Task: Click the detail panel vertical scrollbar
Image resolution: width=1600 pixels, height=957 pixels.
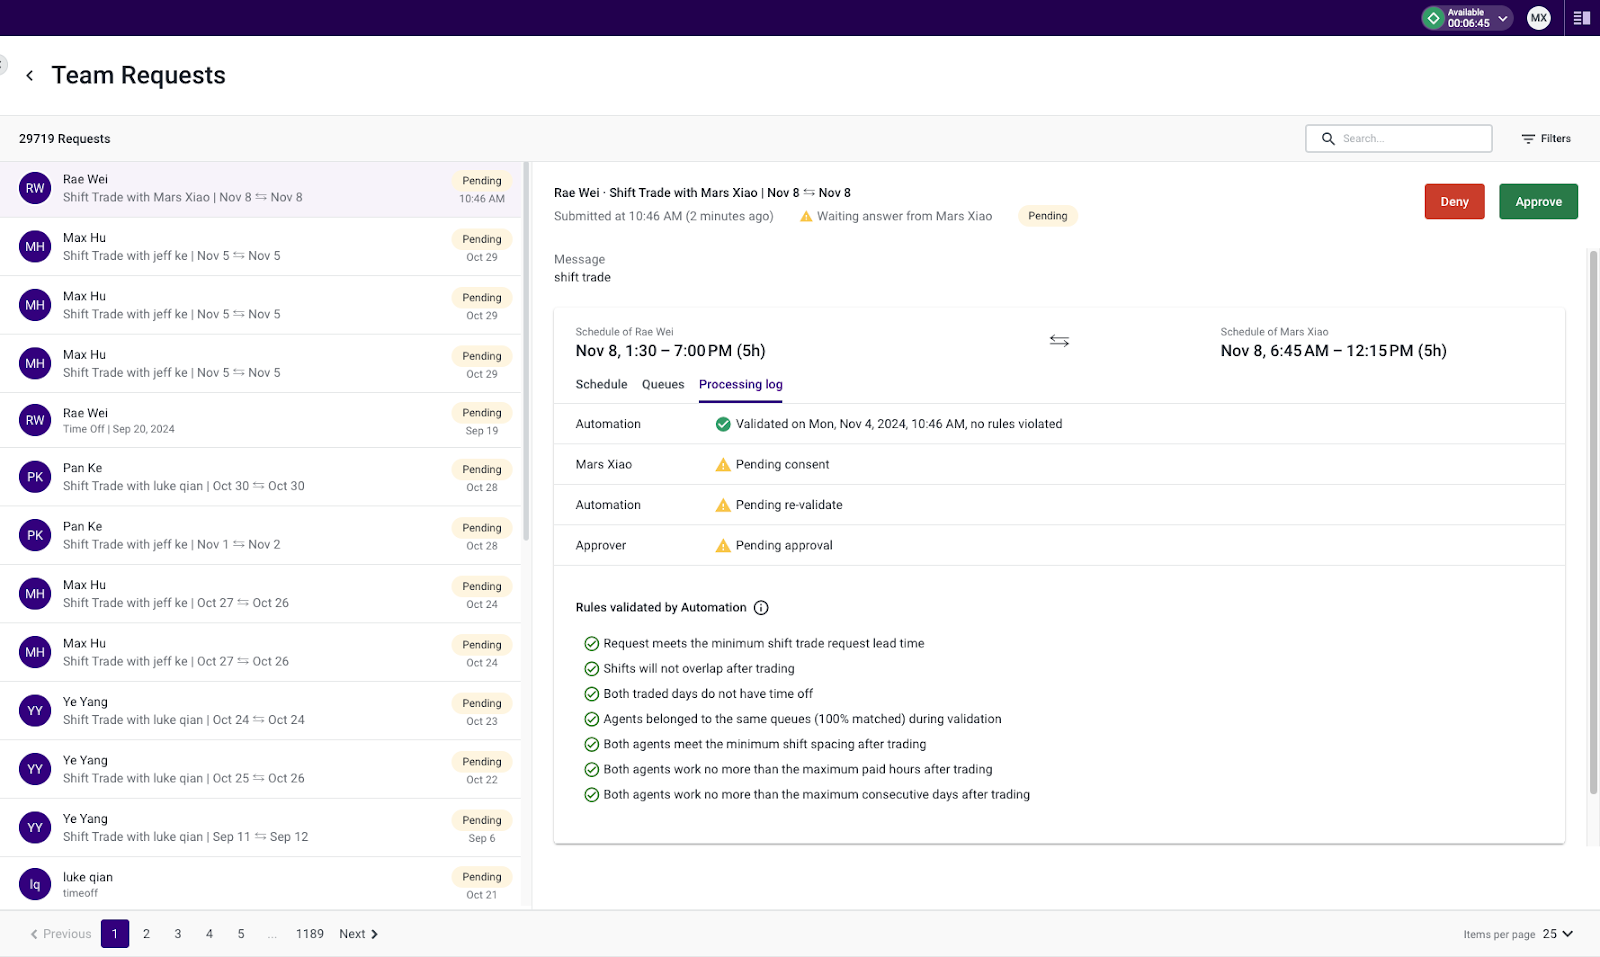Action: click(x=1593, y=520)
